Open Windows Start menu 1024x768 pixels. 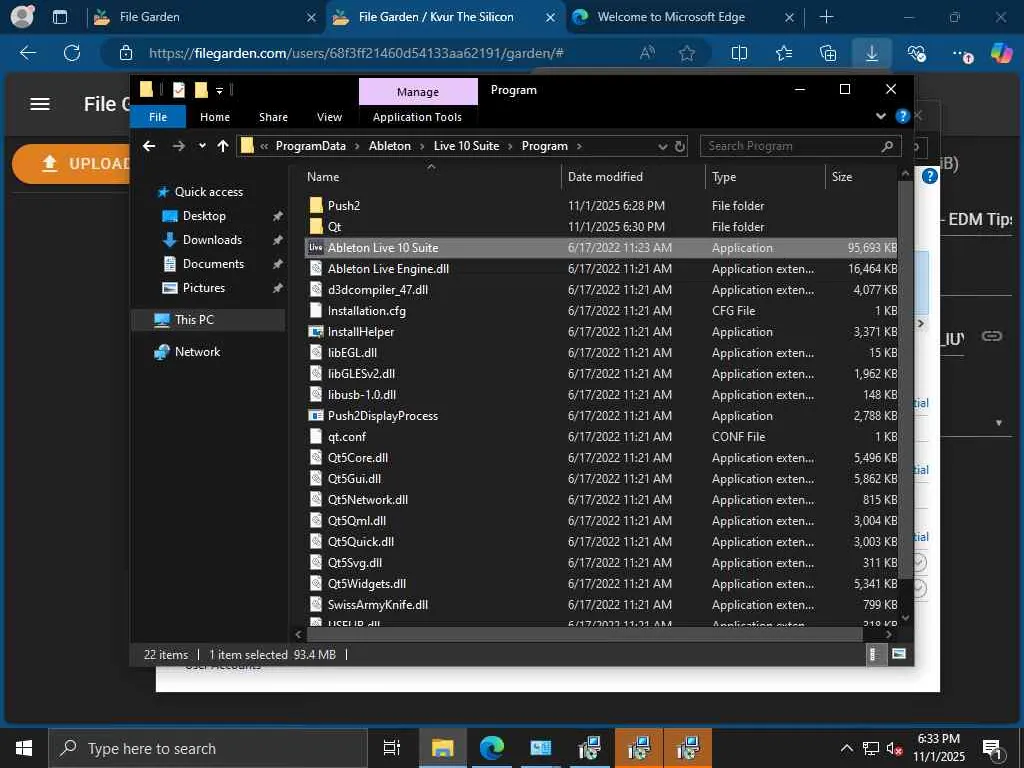pos(24,748)
